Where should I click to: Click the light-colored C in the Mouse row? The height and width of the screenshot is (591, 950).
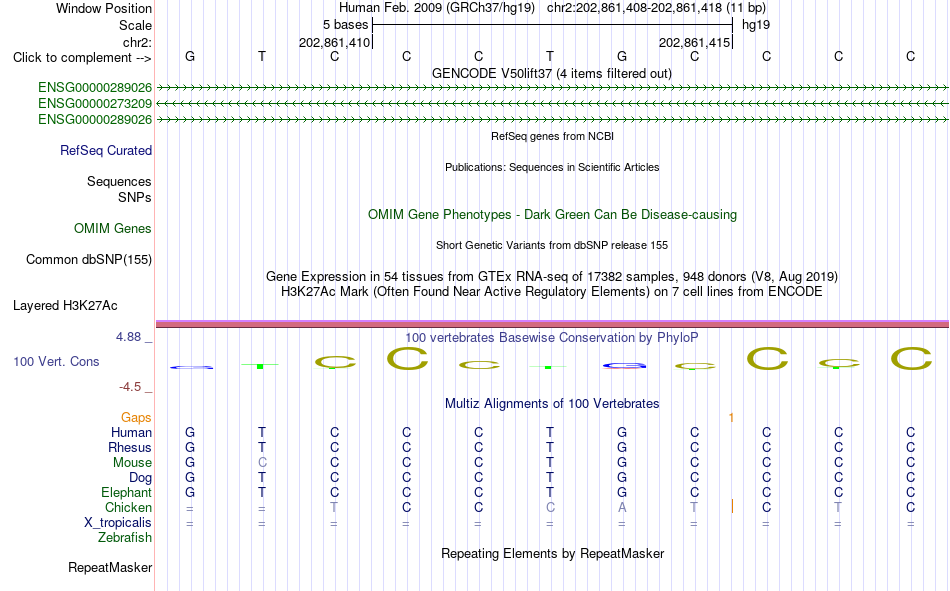pos(262,462)
